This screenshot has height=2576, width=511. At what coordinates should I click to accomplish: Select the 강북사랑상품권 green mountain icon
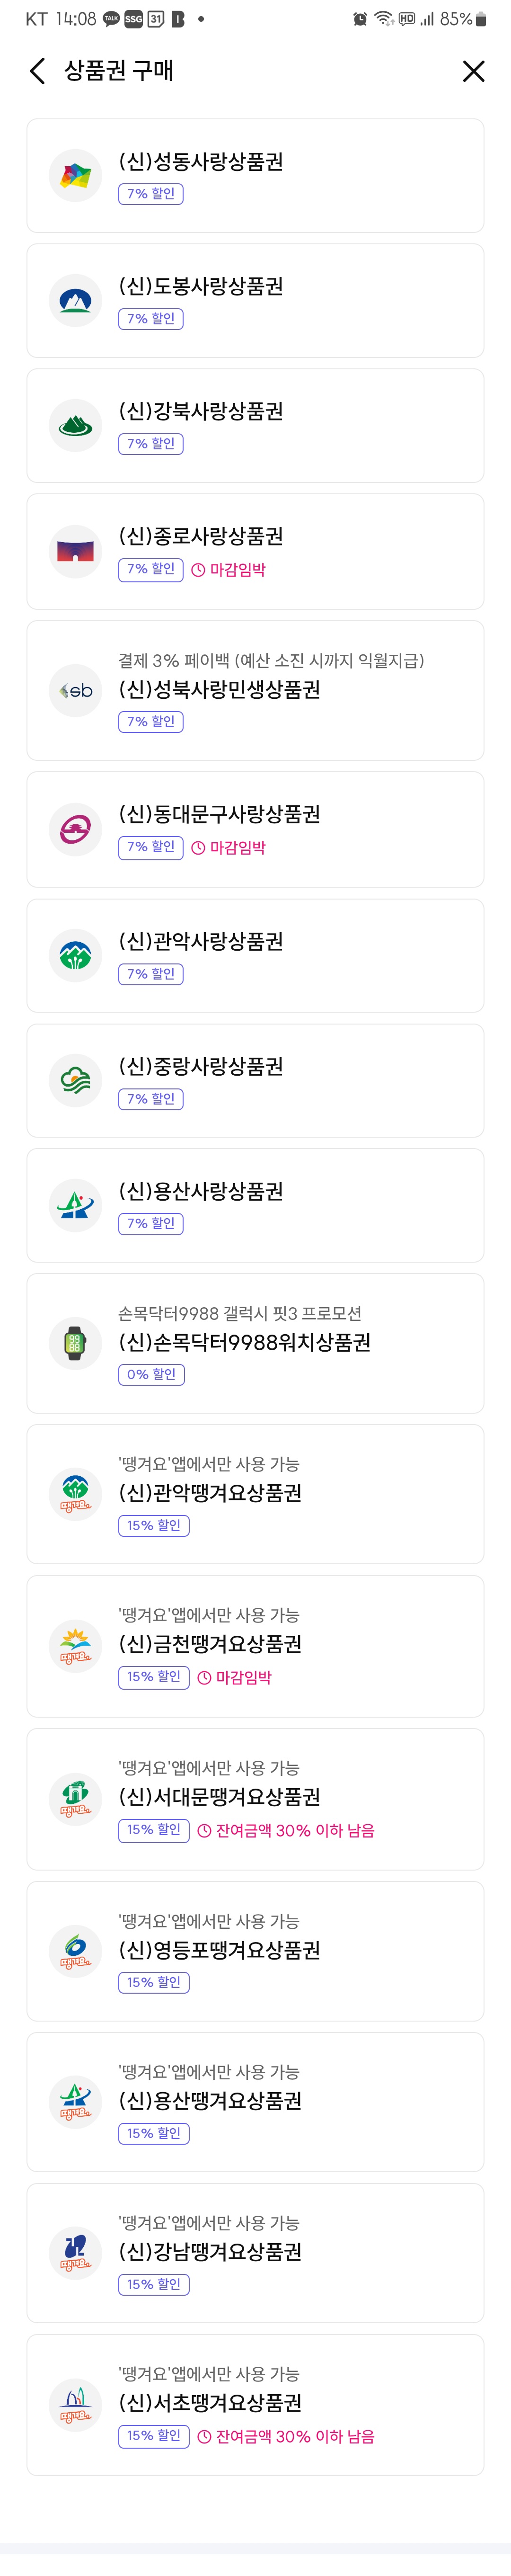(75, 425)
